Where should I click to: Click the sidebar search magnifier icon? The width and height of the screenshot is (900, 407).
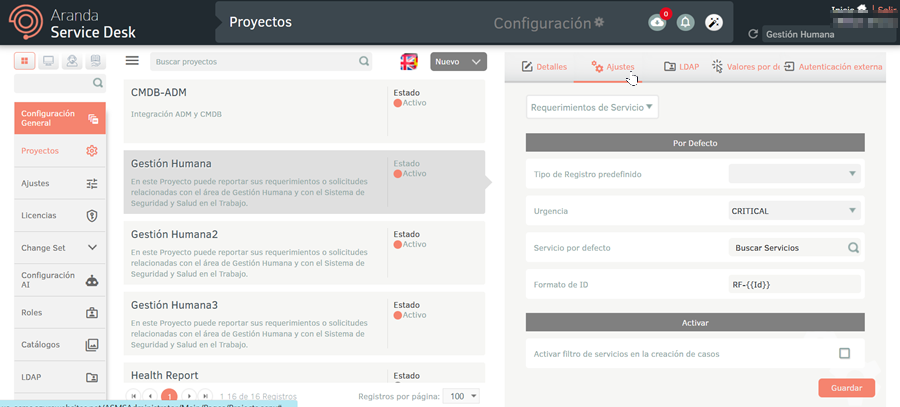tap(98, 83)
